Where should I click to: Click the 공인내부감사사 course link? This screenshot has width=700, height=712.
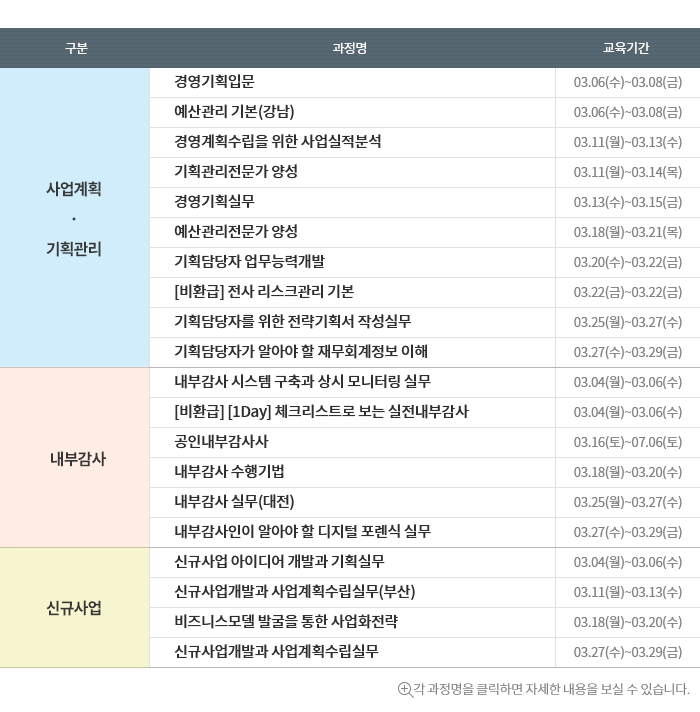tap(221, 442)
